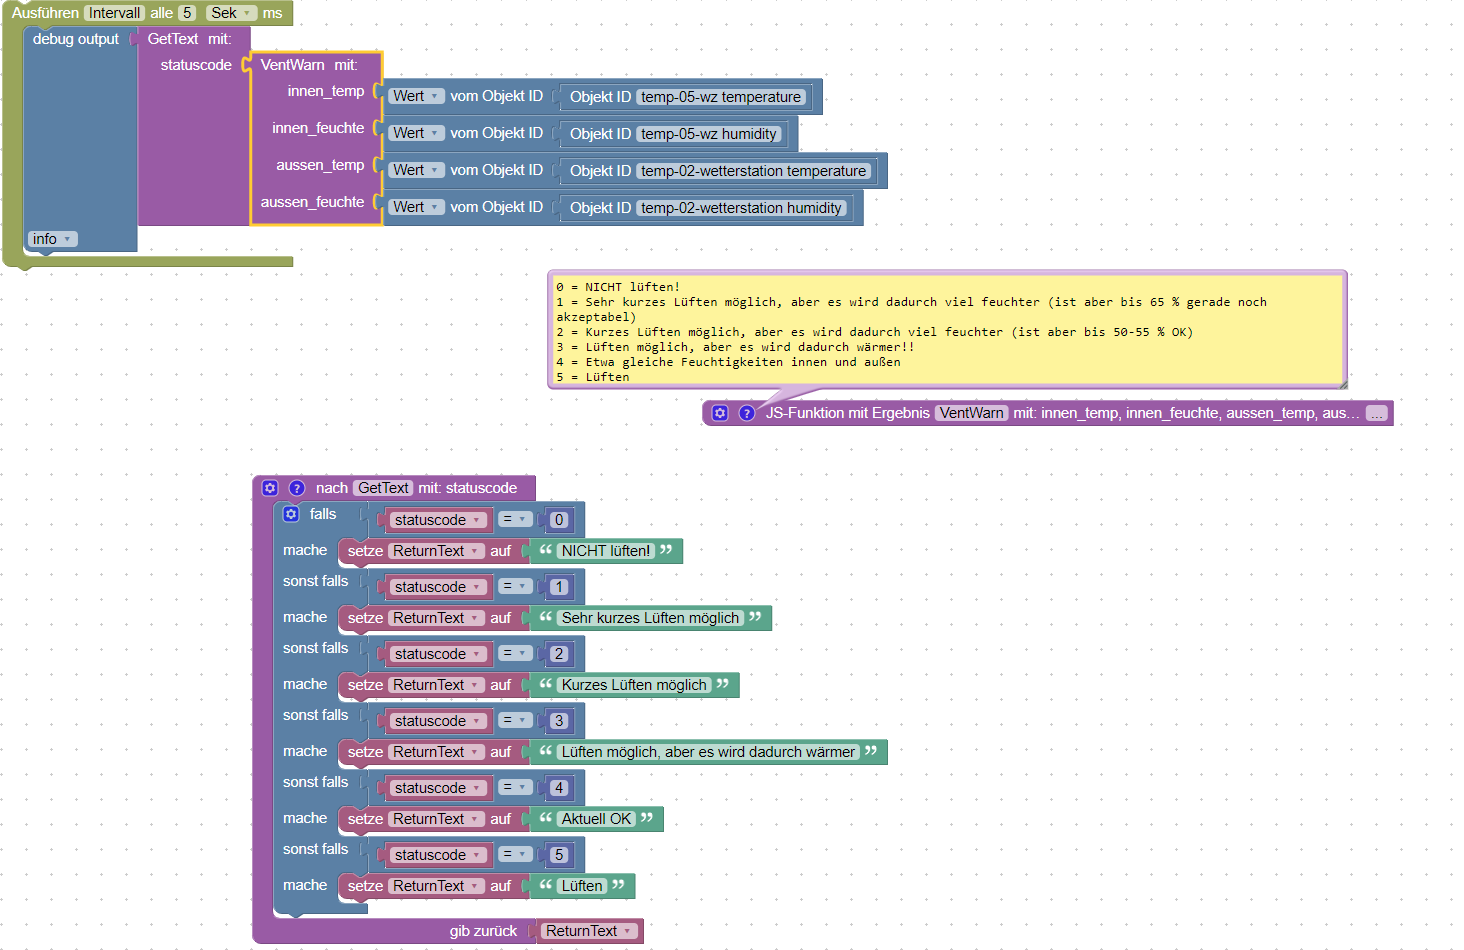
Task: Click gear icon on GetText function block
Action: (270, 488)
